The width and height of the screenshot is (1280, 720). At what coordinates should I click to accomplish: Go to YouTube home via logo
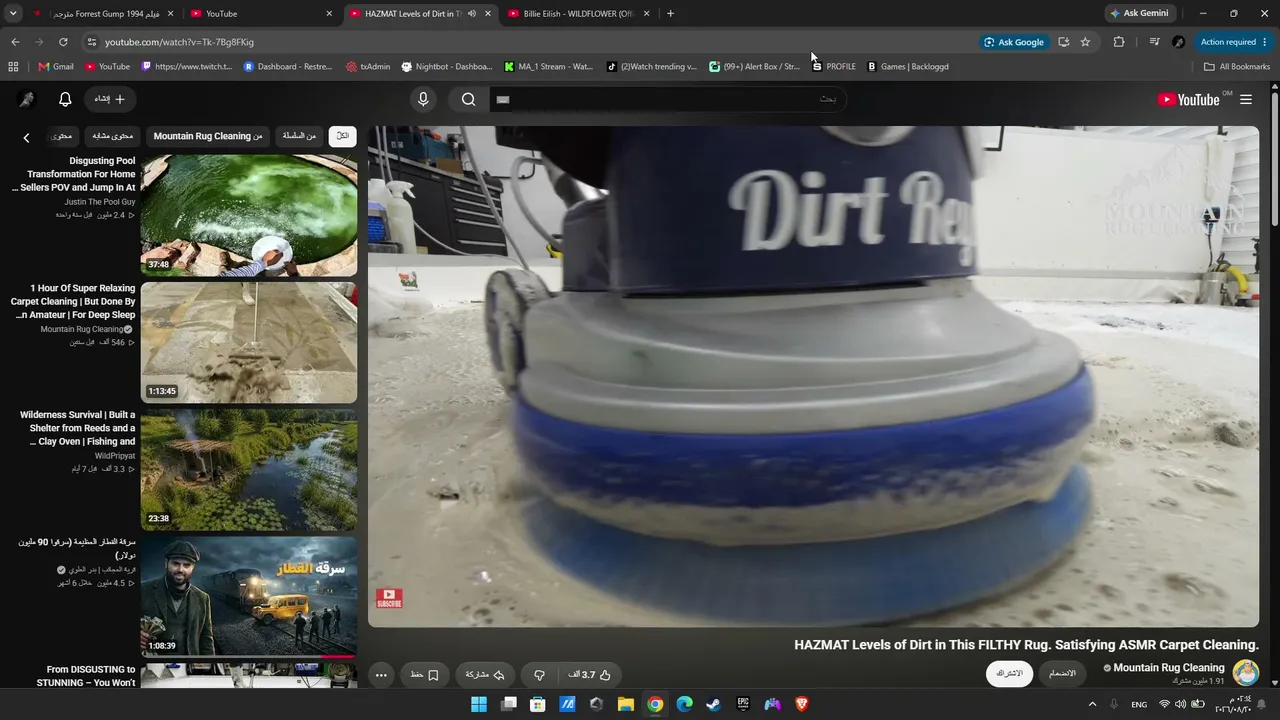pyautogui.click(x=1188, y=99)
